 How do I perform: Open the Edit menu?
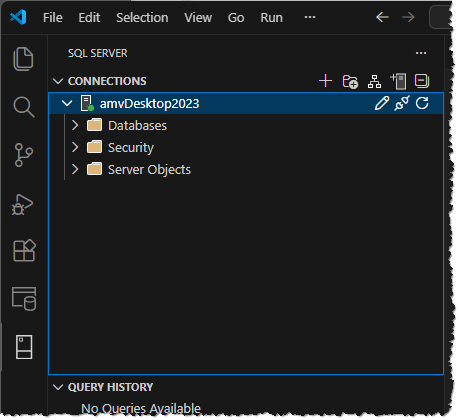click(89, 18)
